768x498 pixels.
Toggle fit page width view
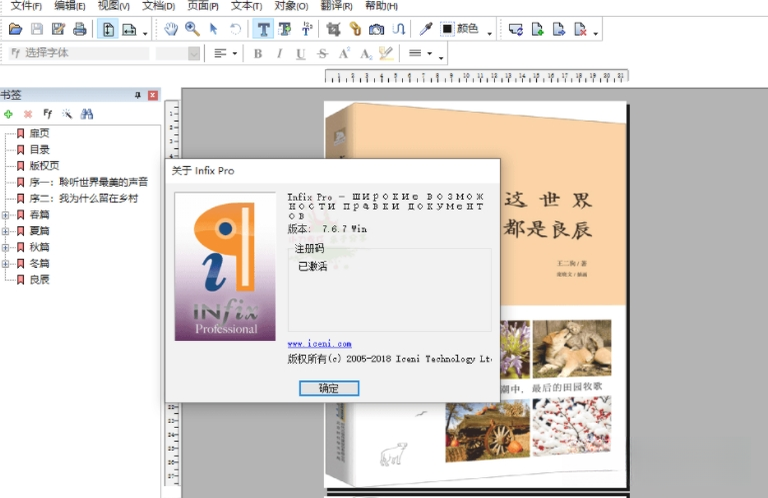pyautogui.click(x=129, y=29)
